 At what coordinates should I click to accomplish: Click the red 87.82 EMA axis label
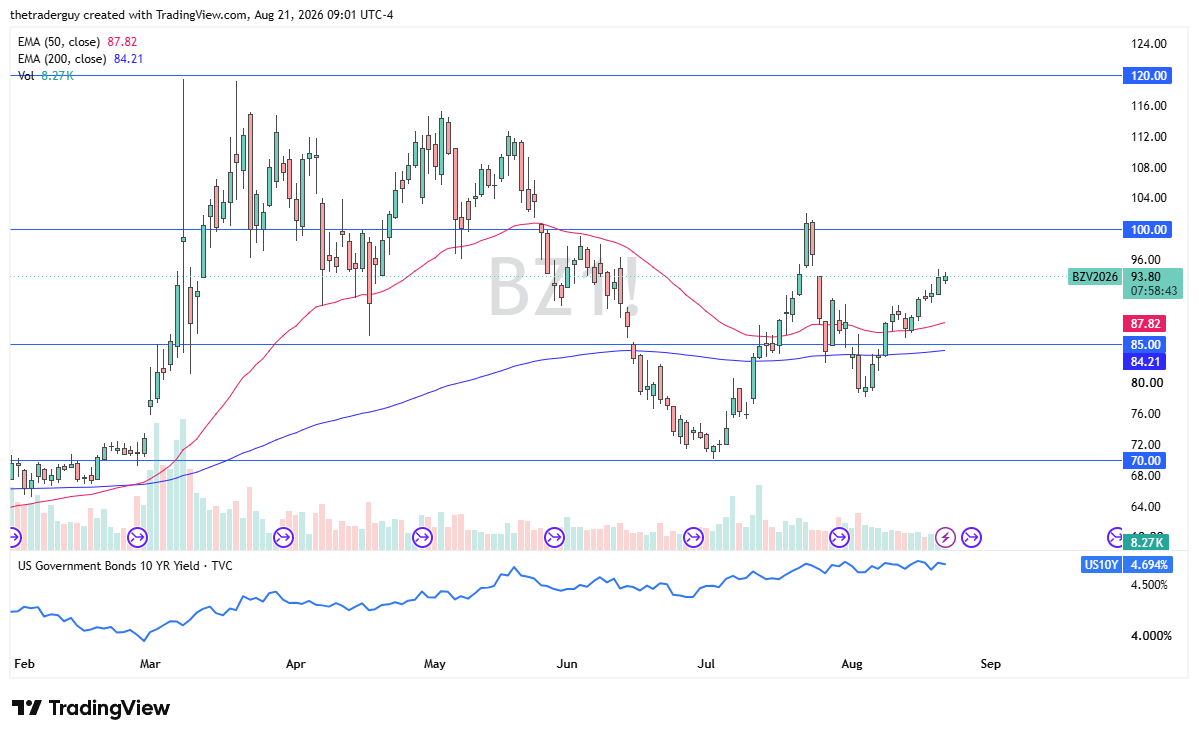(1145, 324)
